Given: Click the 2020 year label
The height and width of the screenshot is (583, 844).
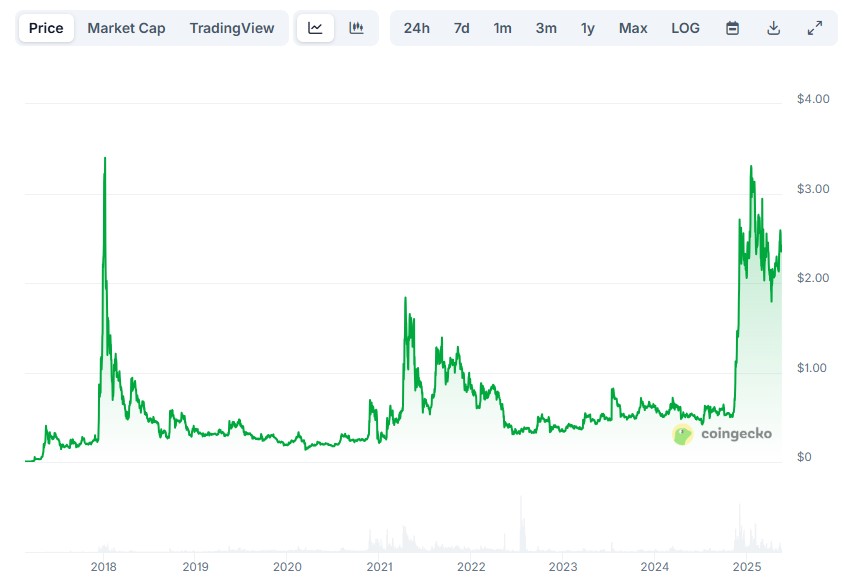Looking at the screenshot, I should (x=287, y=566).
